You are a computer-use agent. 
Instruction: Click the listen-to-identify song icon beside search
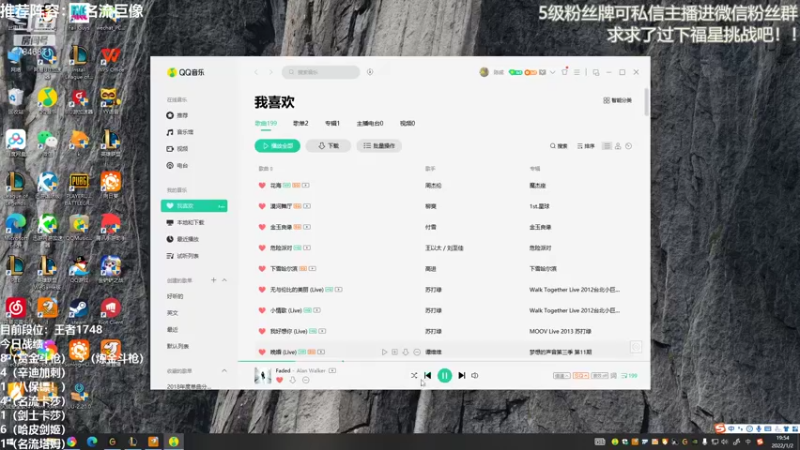(370, 72)
